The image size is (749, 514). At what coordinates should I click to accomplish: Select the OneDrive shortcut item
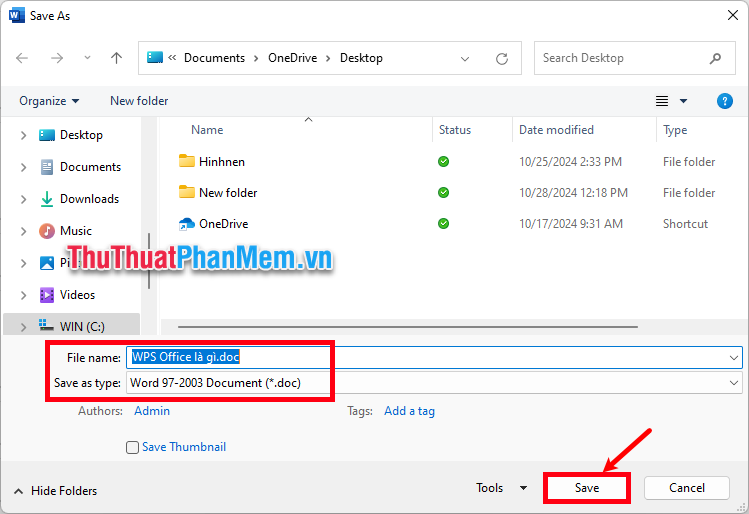coord(224,224)
